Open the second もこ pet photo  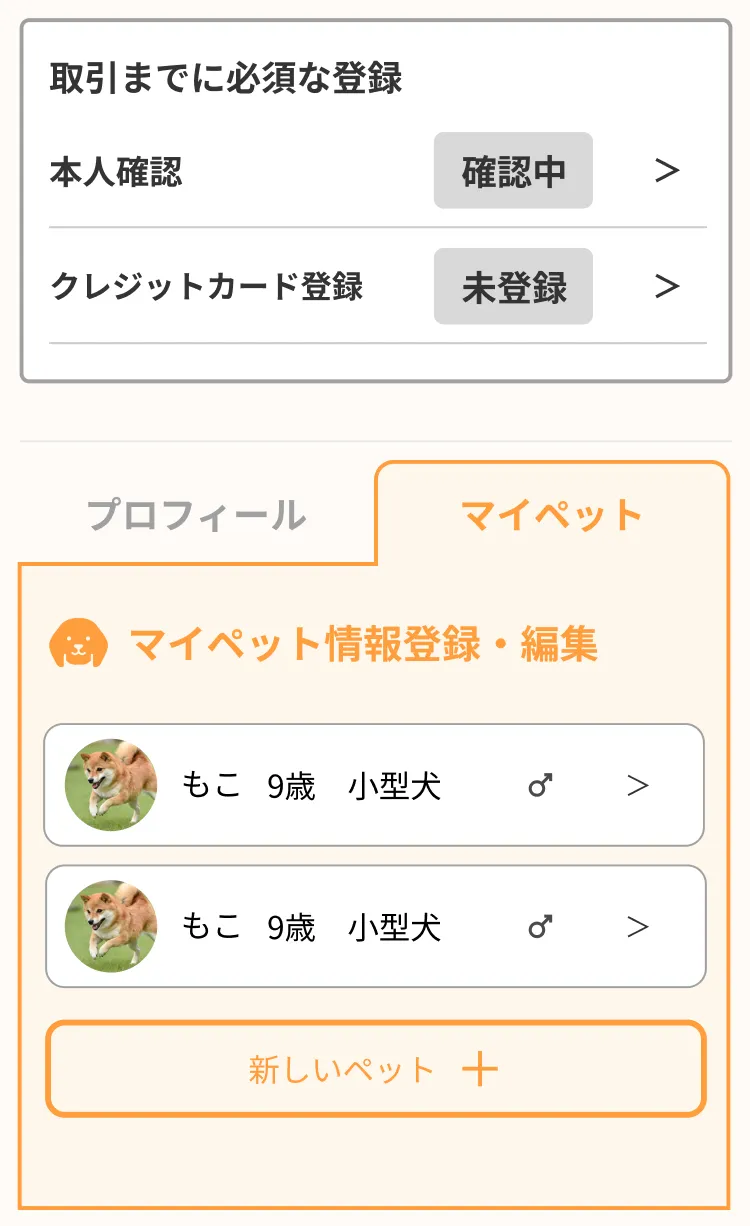click(x=111, y=927)
